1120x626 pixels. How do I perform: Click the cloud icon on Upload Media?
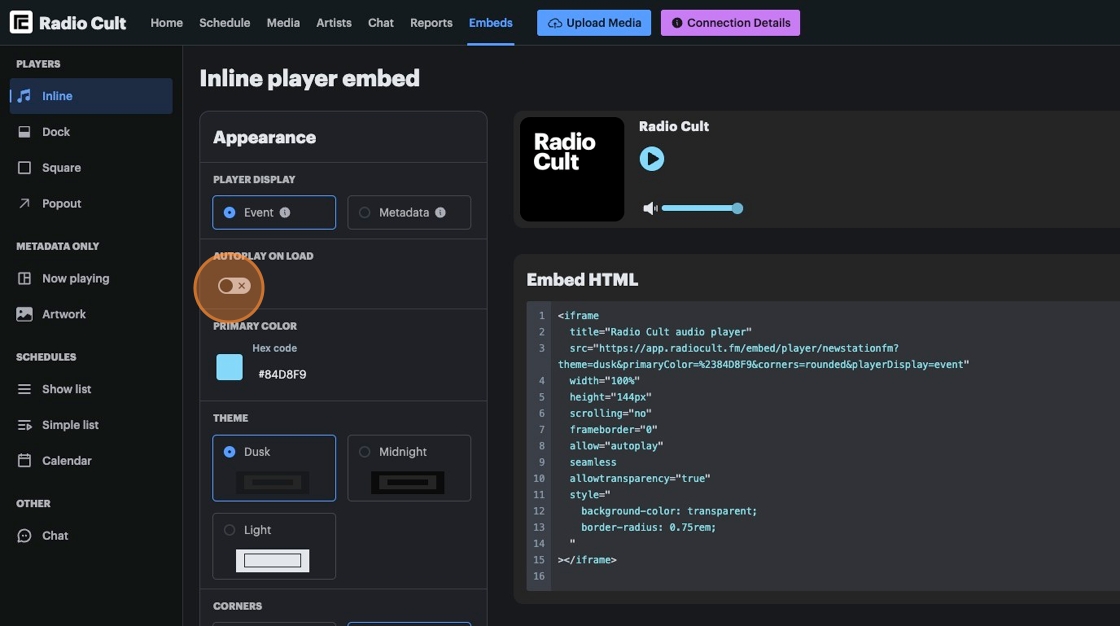pyautogui.click(x=554, y=23)
